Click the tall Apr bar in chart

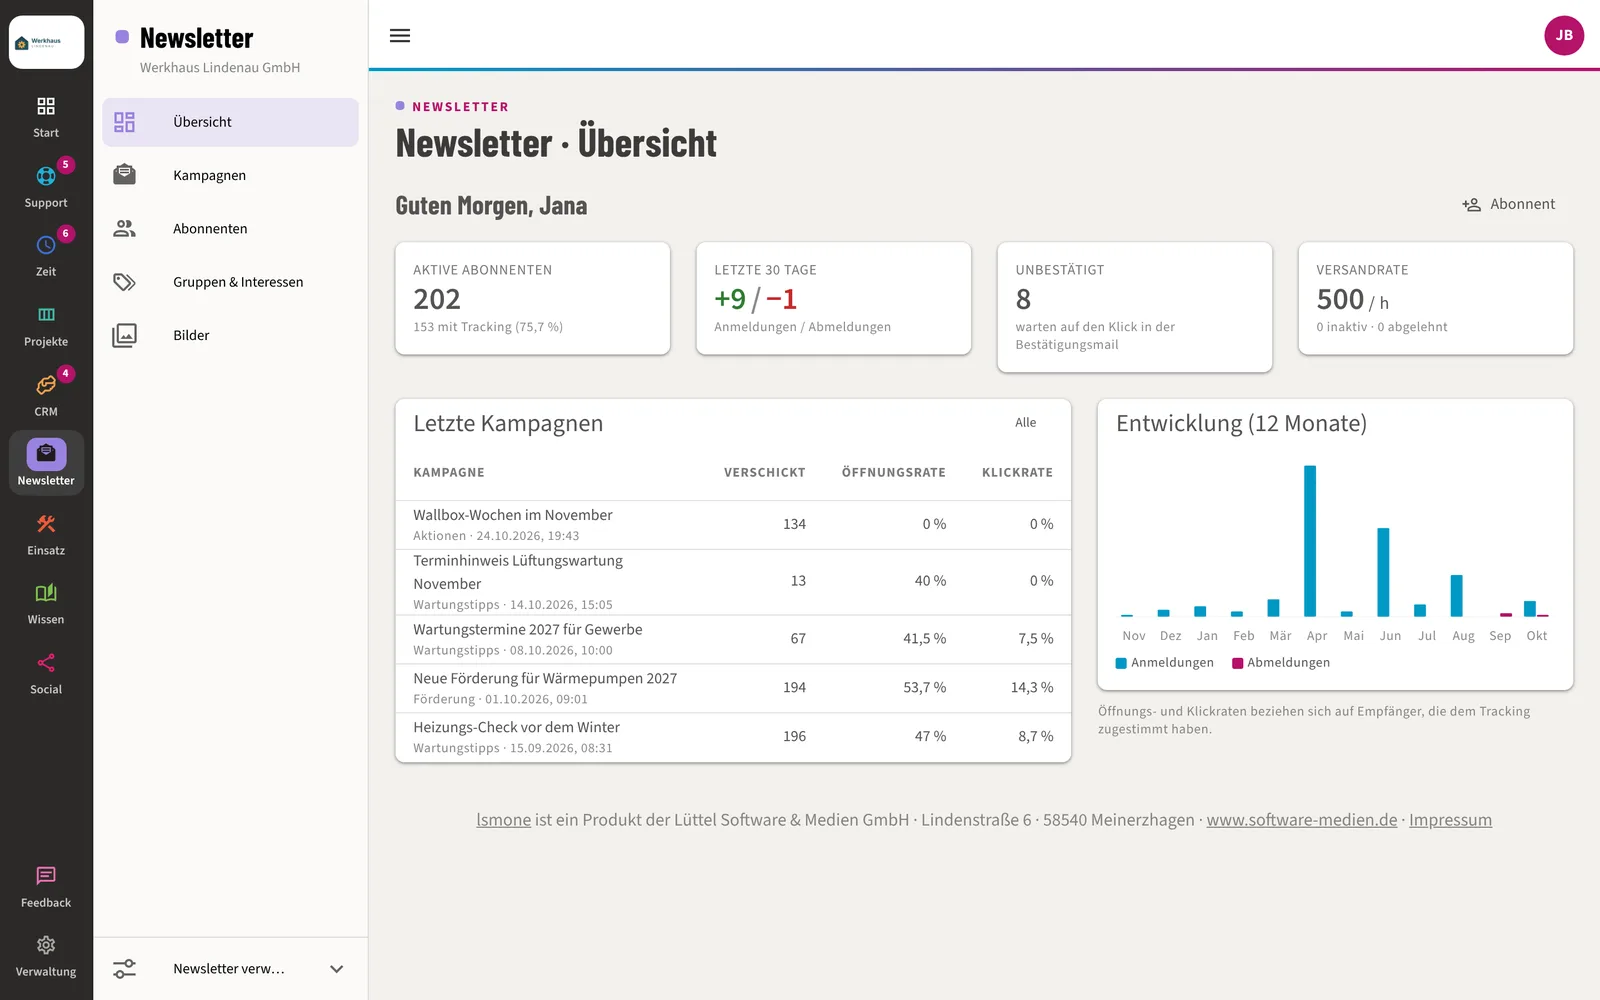pos(1310,541)
